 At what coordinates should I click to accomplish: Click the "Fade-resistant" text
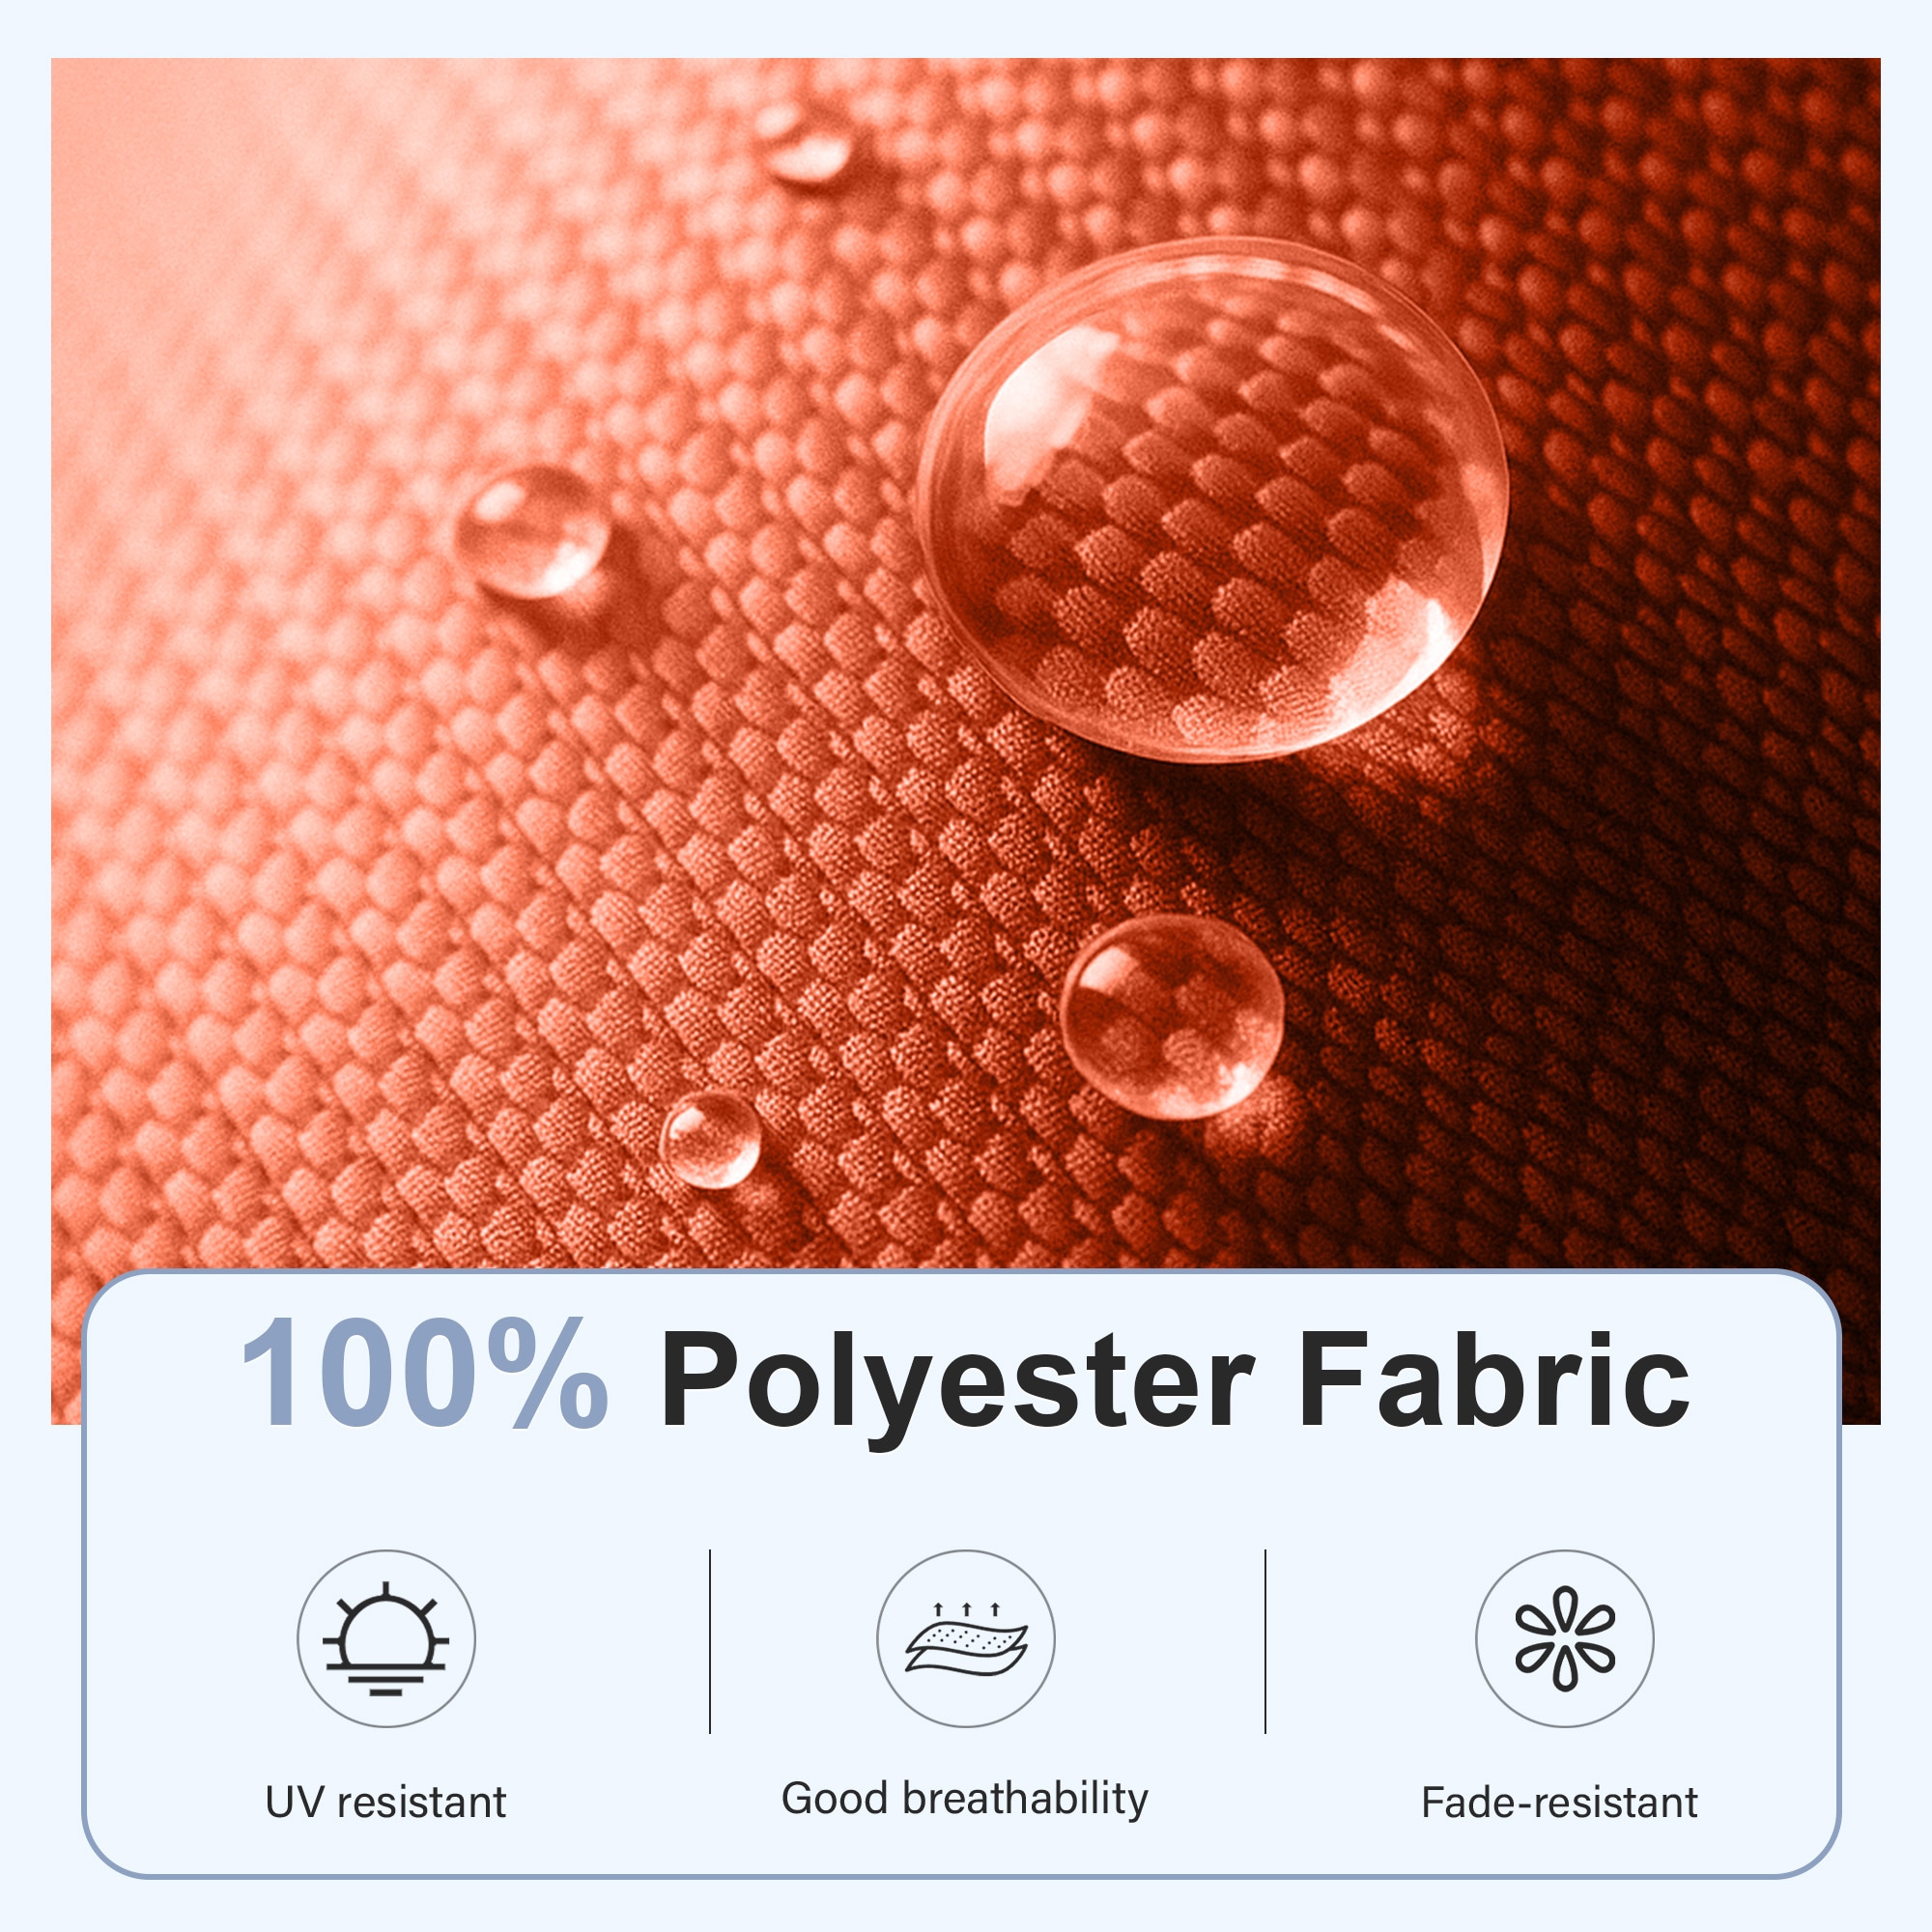(x=1559, y=1802)
